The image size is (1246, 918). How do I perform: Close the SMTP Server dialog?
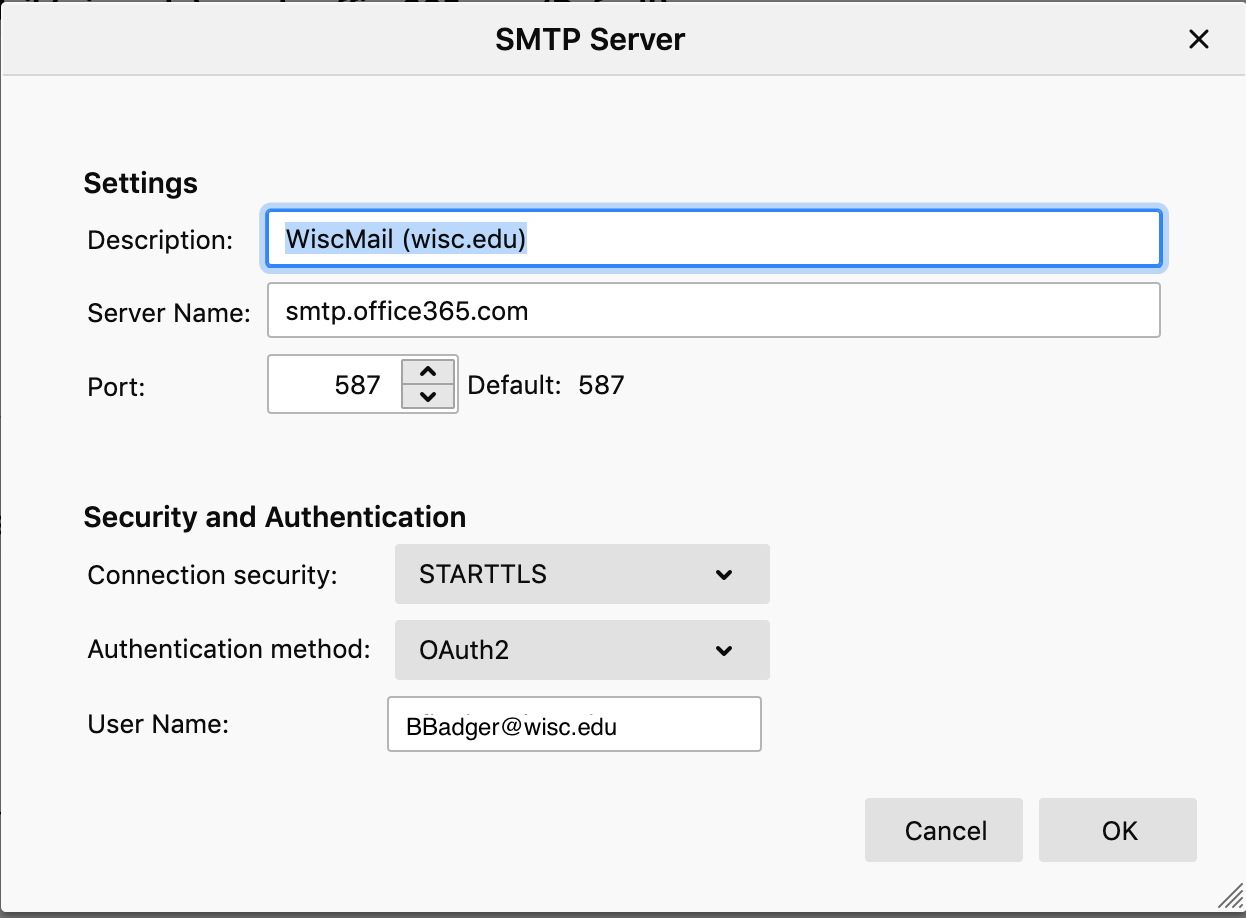(x=1198, y=40)
